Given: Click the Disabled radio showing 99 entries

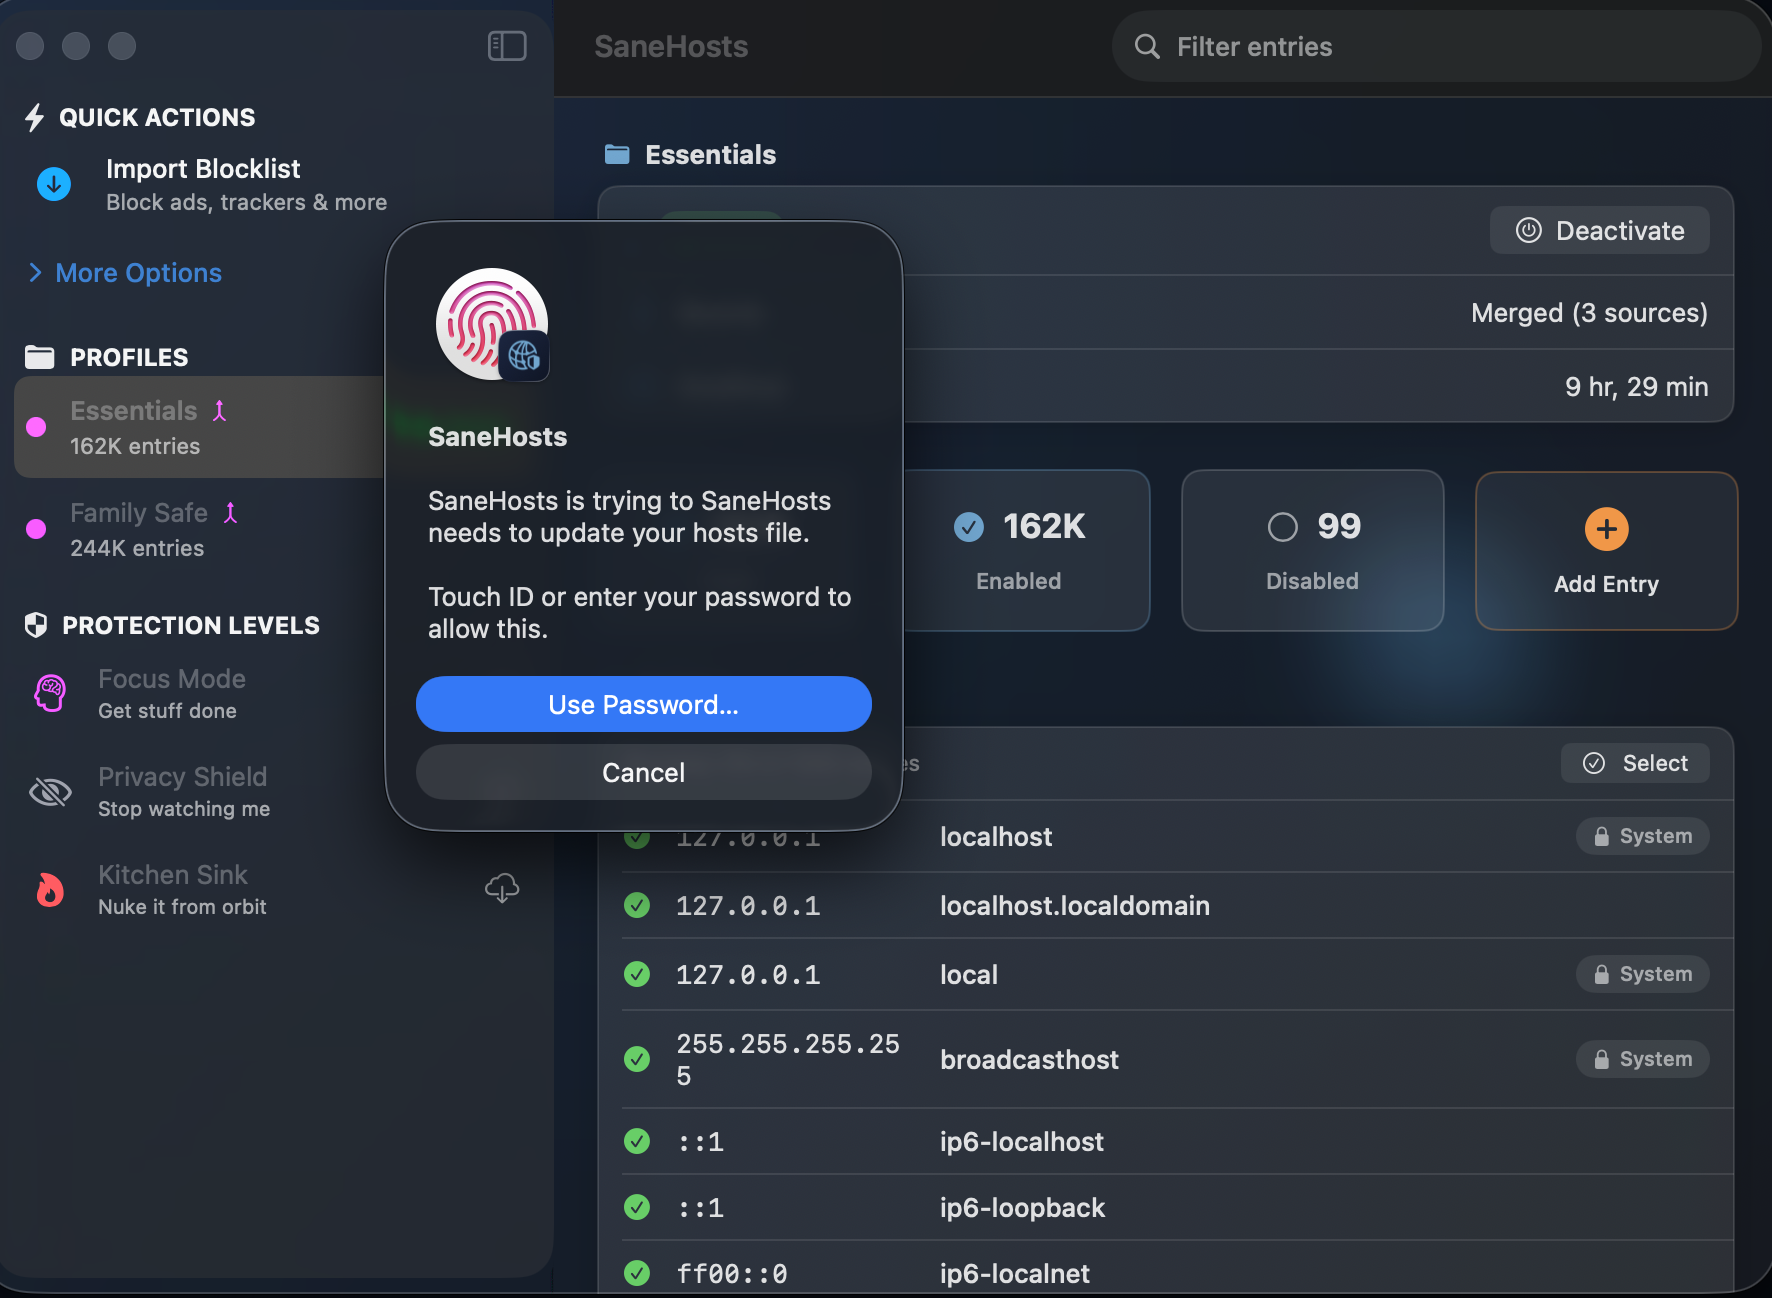Looking at the screenshot, I should (x=1312, y=549).
